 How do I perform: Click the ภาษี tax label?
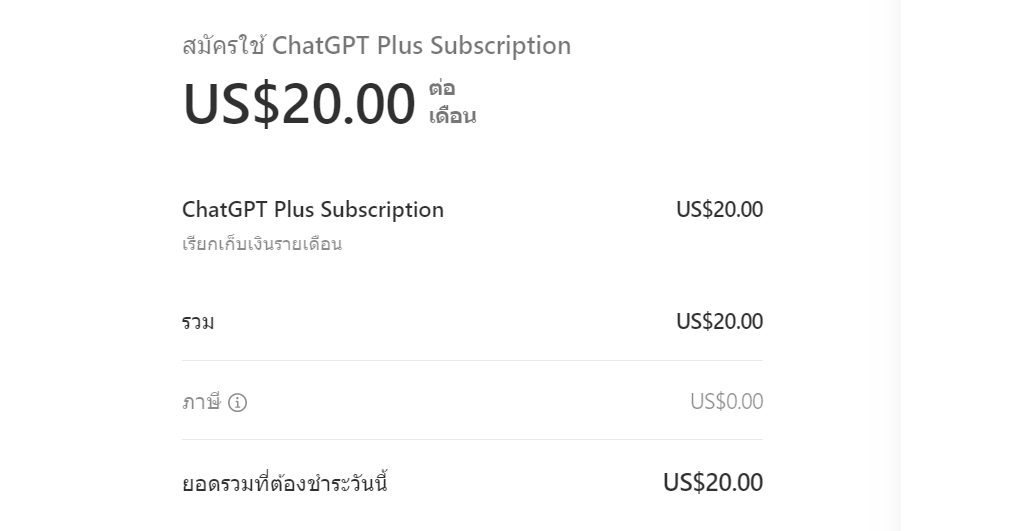coord(201,402)
